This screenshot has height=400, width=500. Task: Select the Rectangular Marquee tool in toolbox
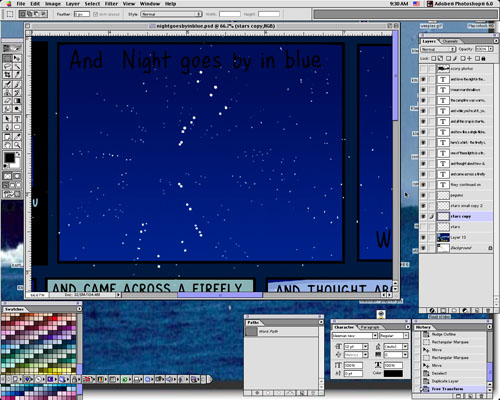tap(7, 58)
